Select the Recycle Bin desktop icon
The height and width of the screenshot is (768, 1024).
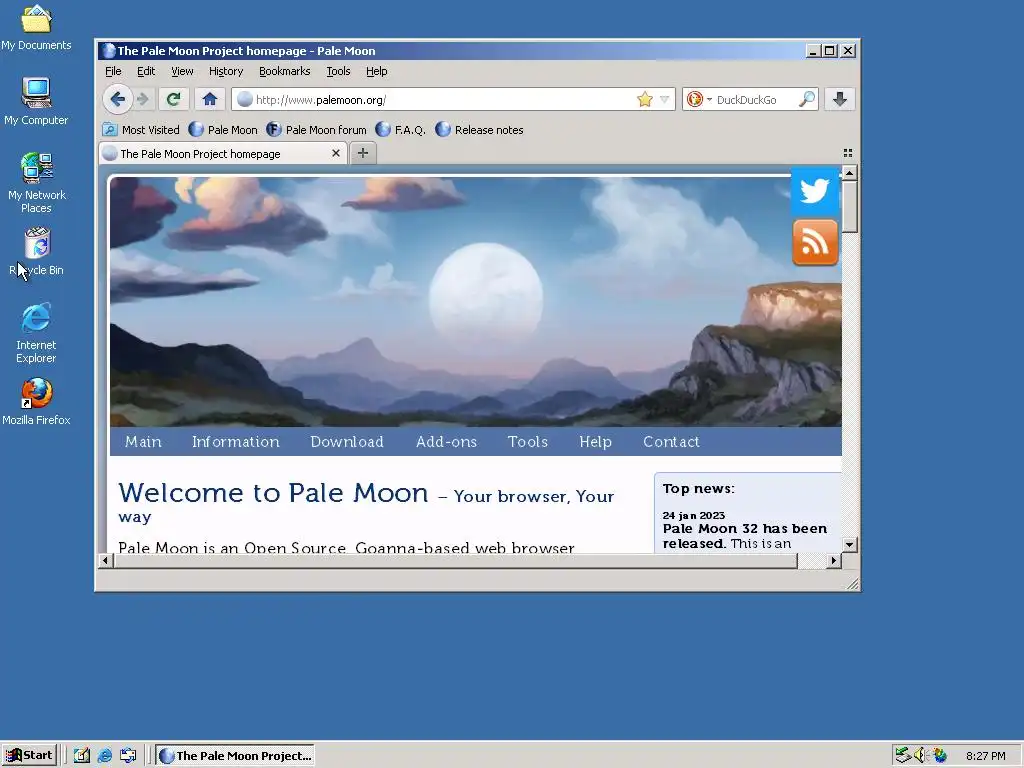pos(37,251)
